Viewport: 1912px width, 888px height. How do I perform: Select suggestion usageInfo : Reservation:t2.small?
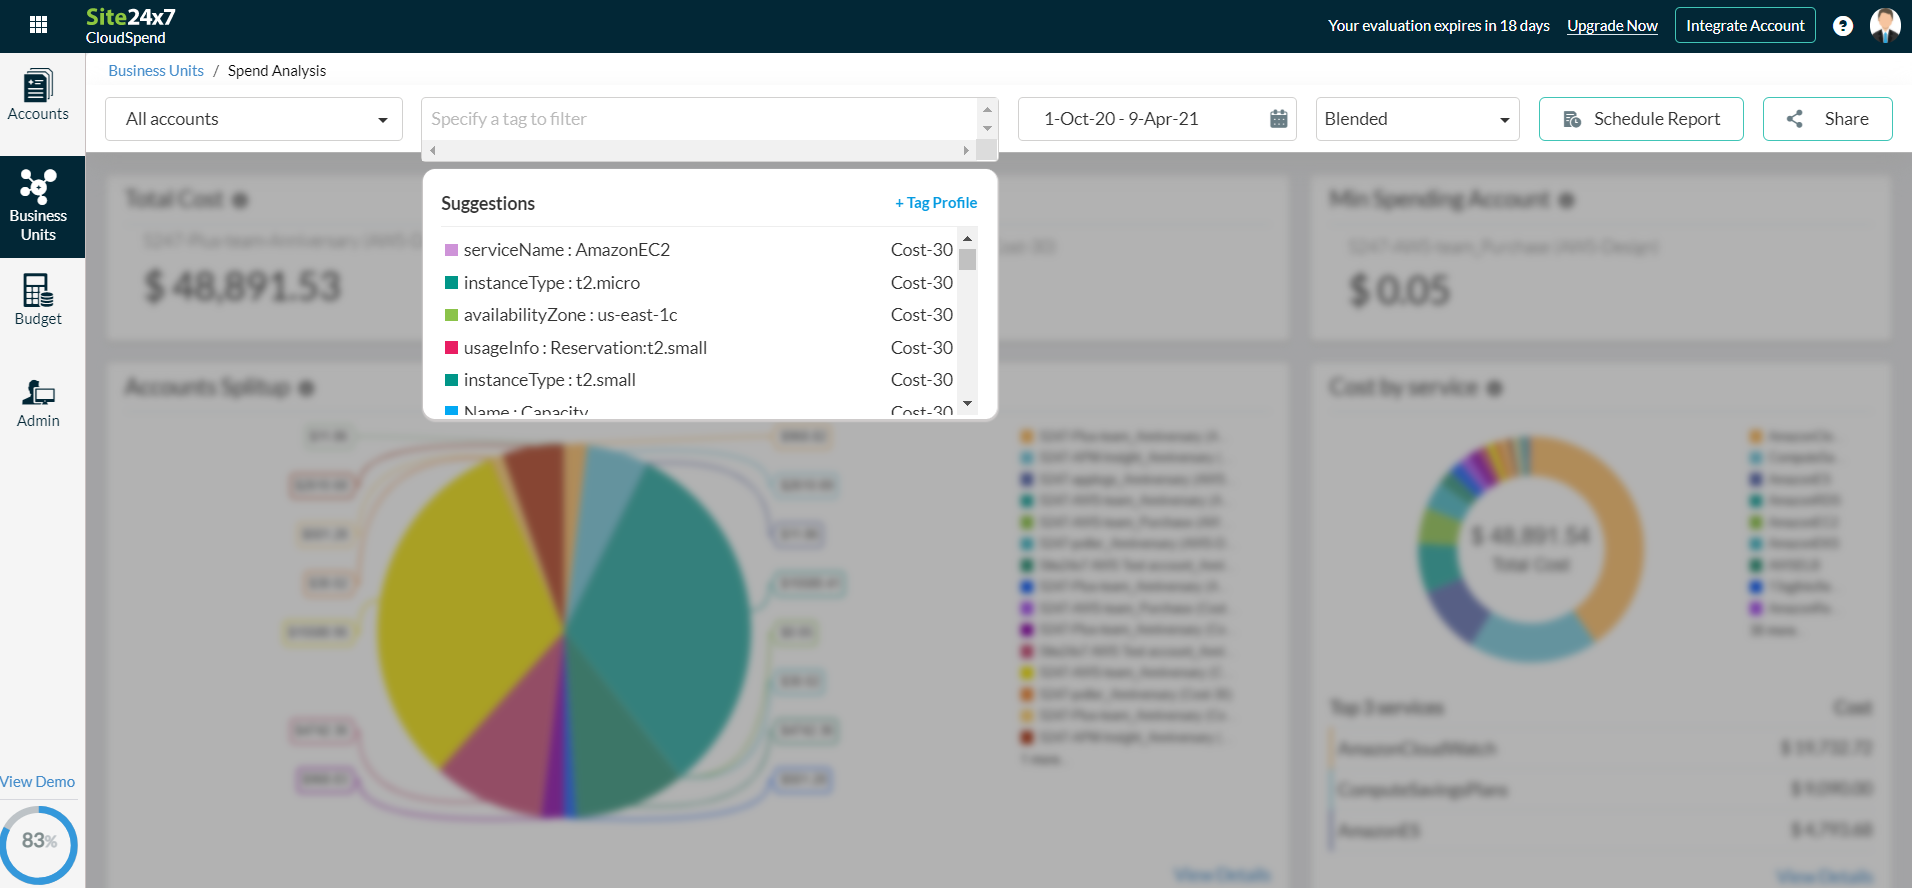[x=698, y=348]
